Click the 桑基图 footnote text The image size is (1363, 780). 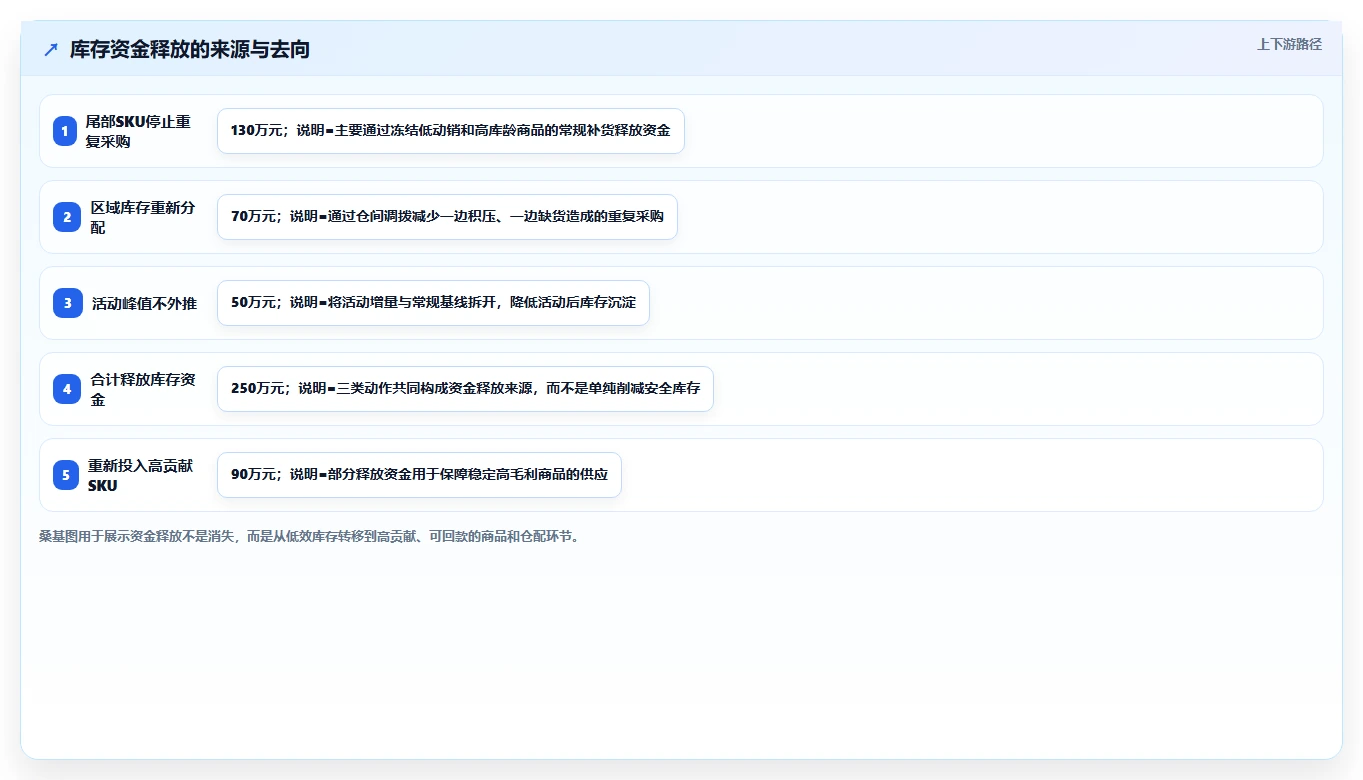[309, 536]
